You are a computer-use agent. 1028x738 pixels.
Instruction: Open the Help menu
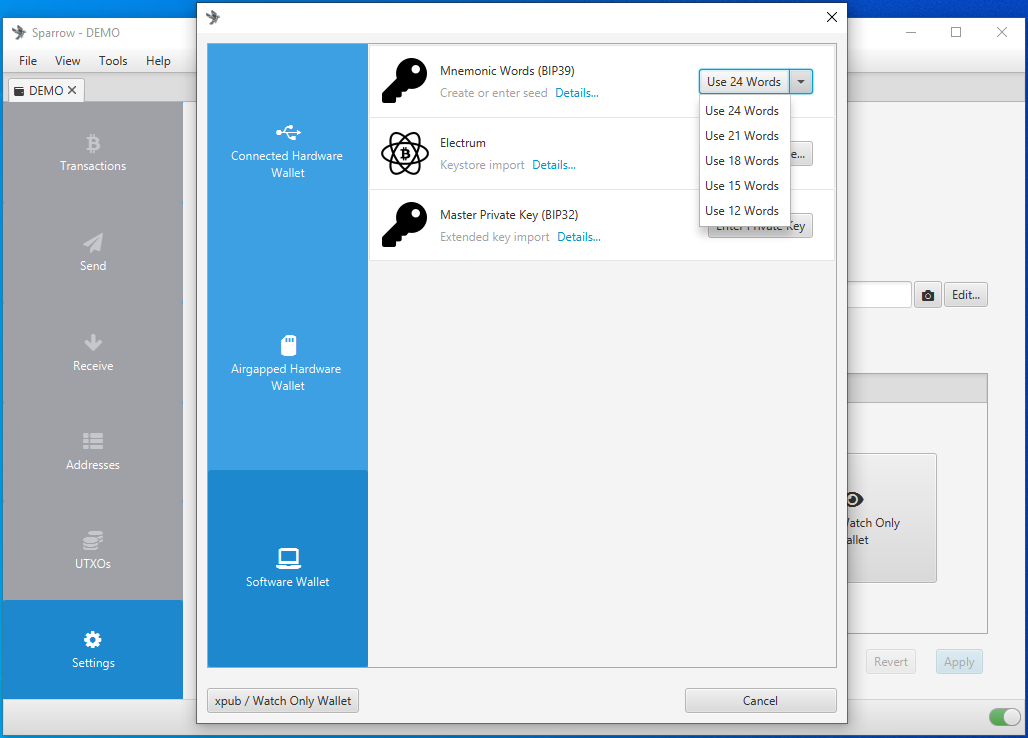(158, 61)
